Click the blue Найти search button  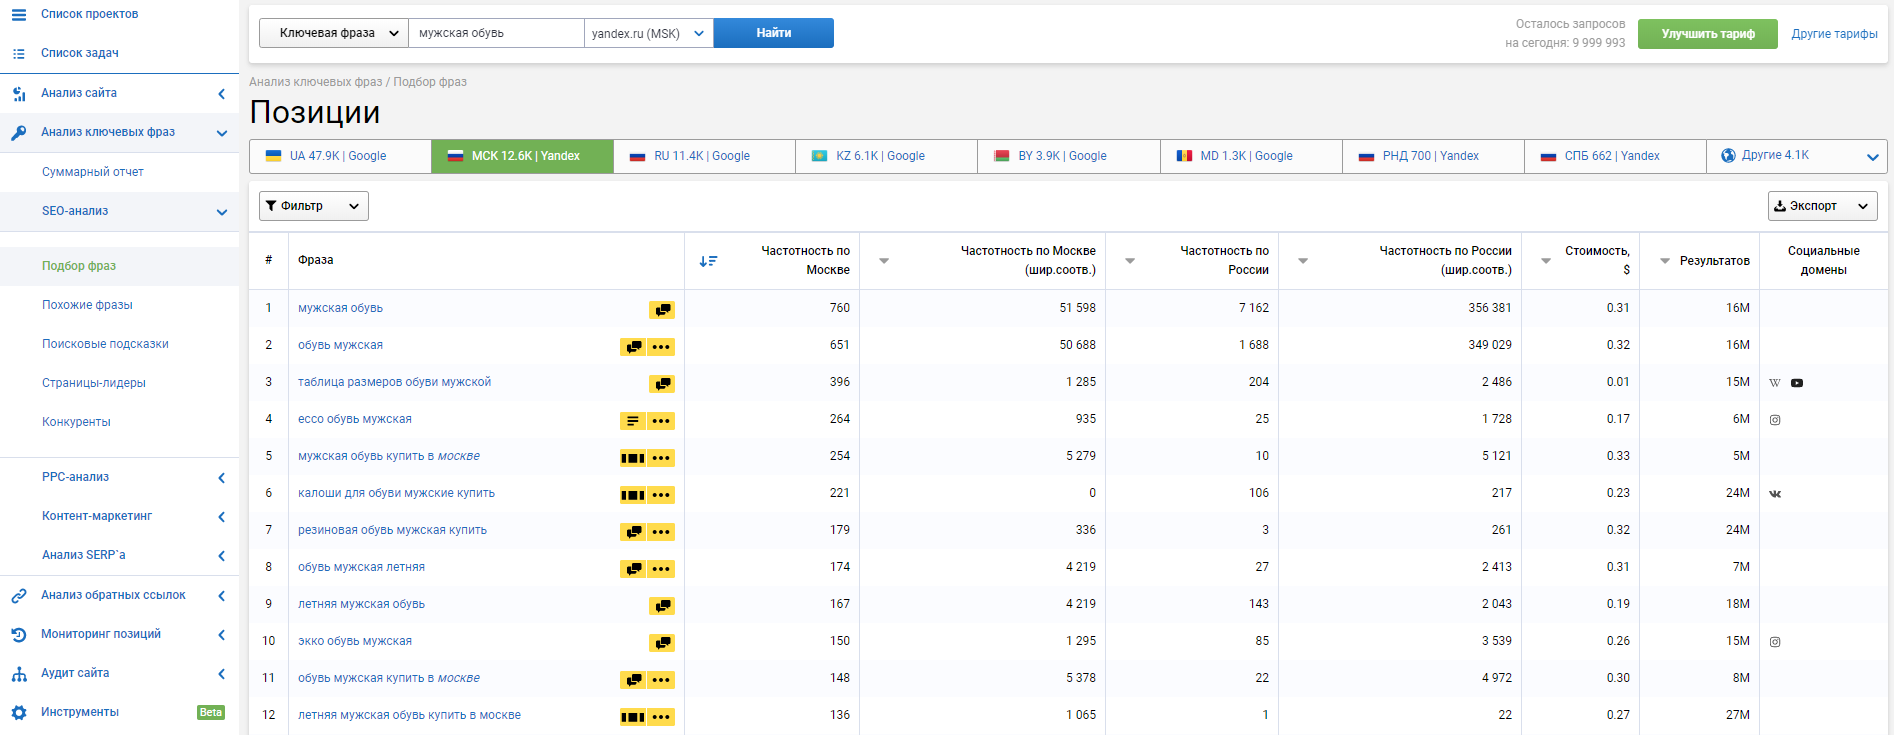point(774,33)
